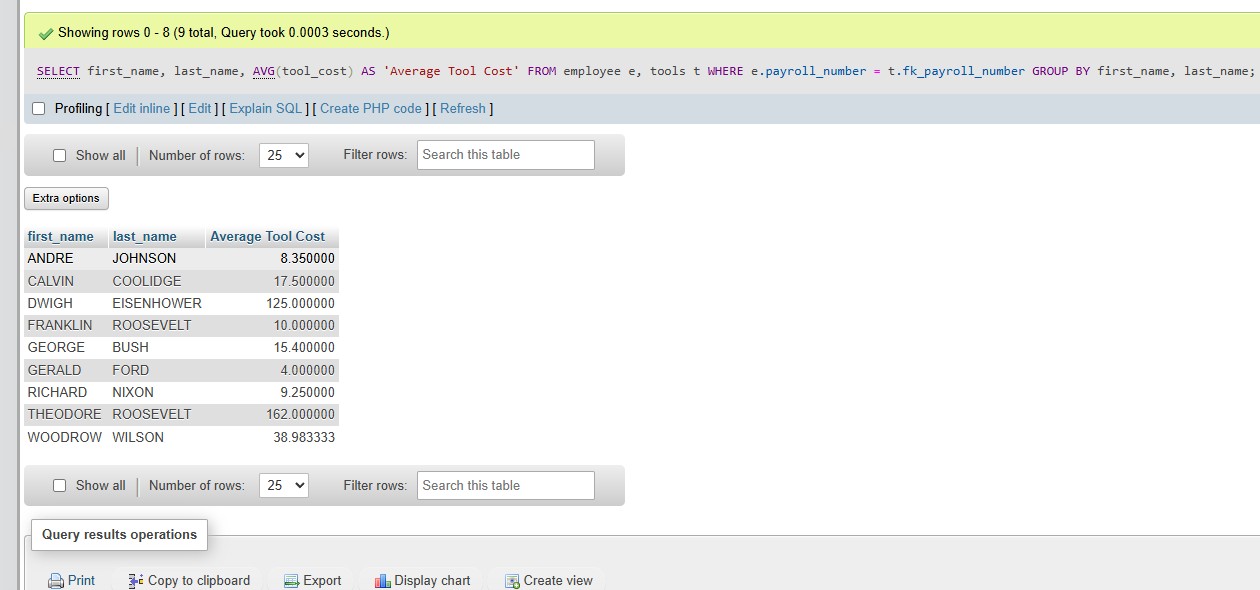
Task: Select the 8.350000 value cell
Action: (x=273, y=258)
